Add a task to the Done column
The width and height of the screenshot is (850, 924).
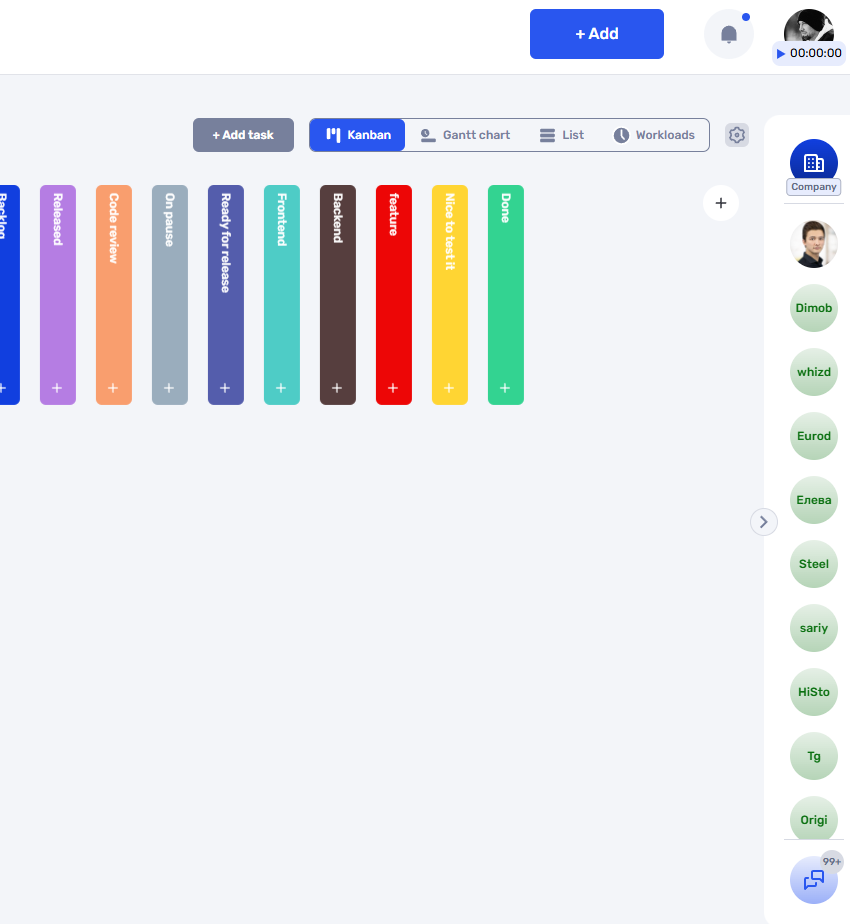coord(505,388)
